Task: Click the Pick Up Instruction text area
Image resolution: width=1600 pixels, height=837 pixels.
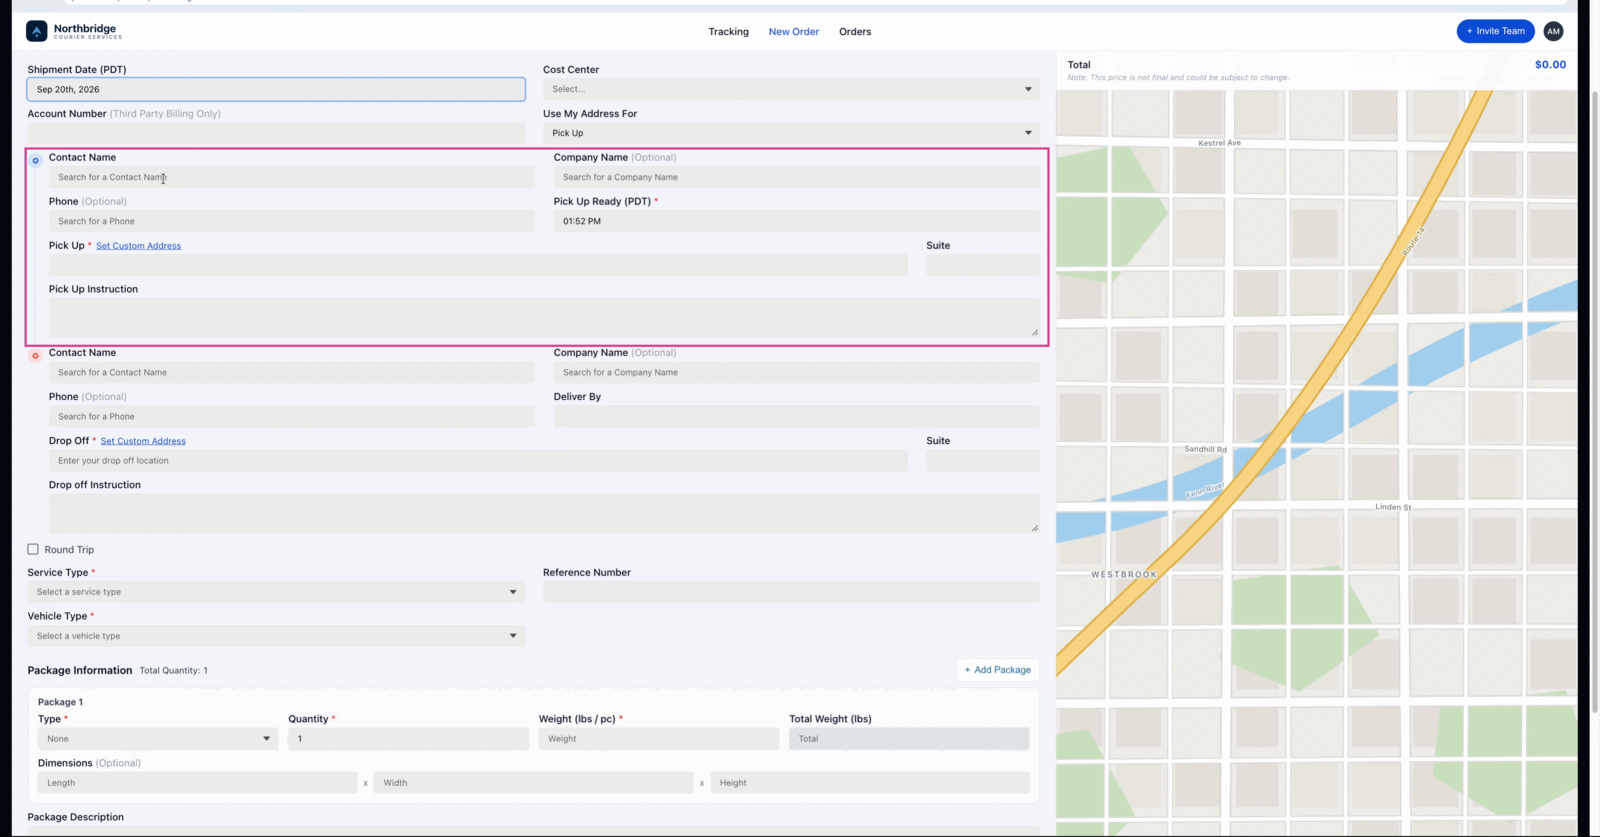Action: tap(544, 317)
